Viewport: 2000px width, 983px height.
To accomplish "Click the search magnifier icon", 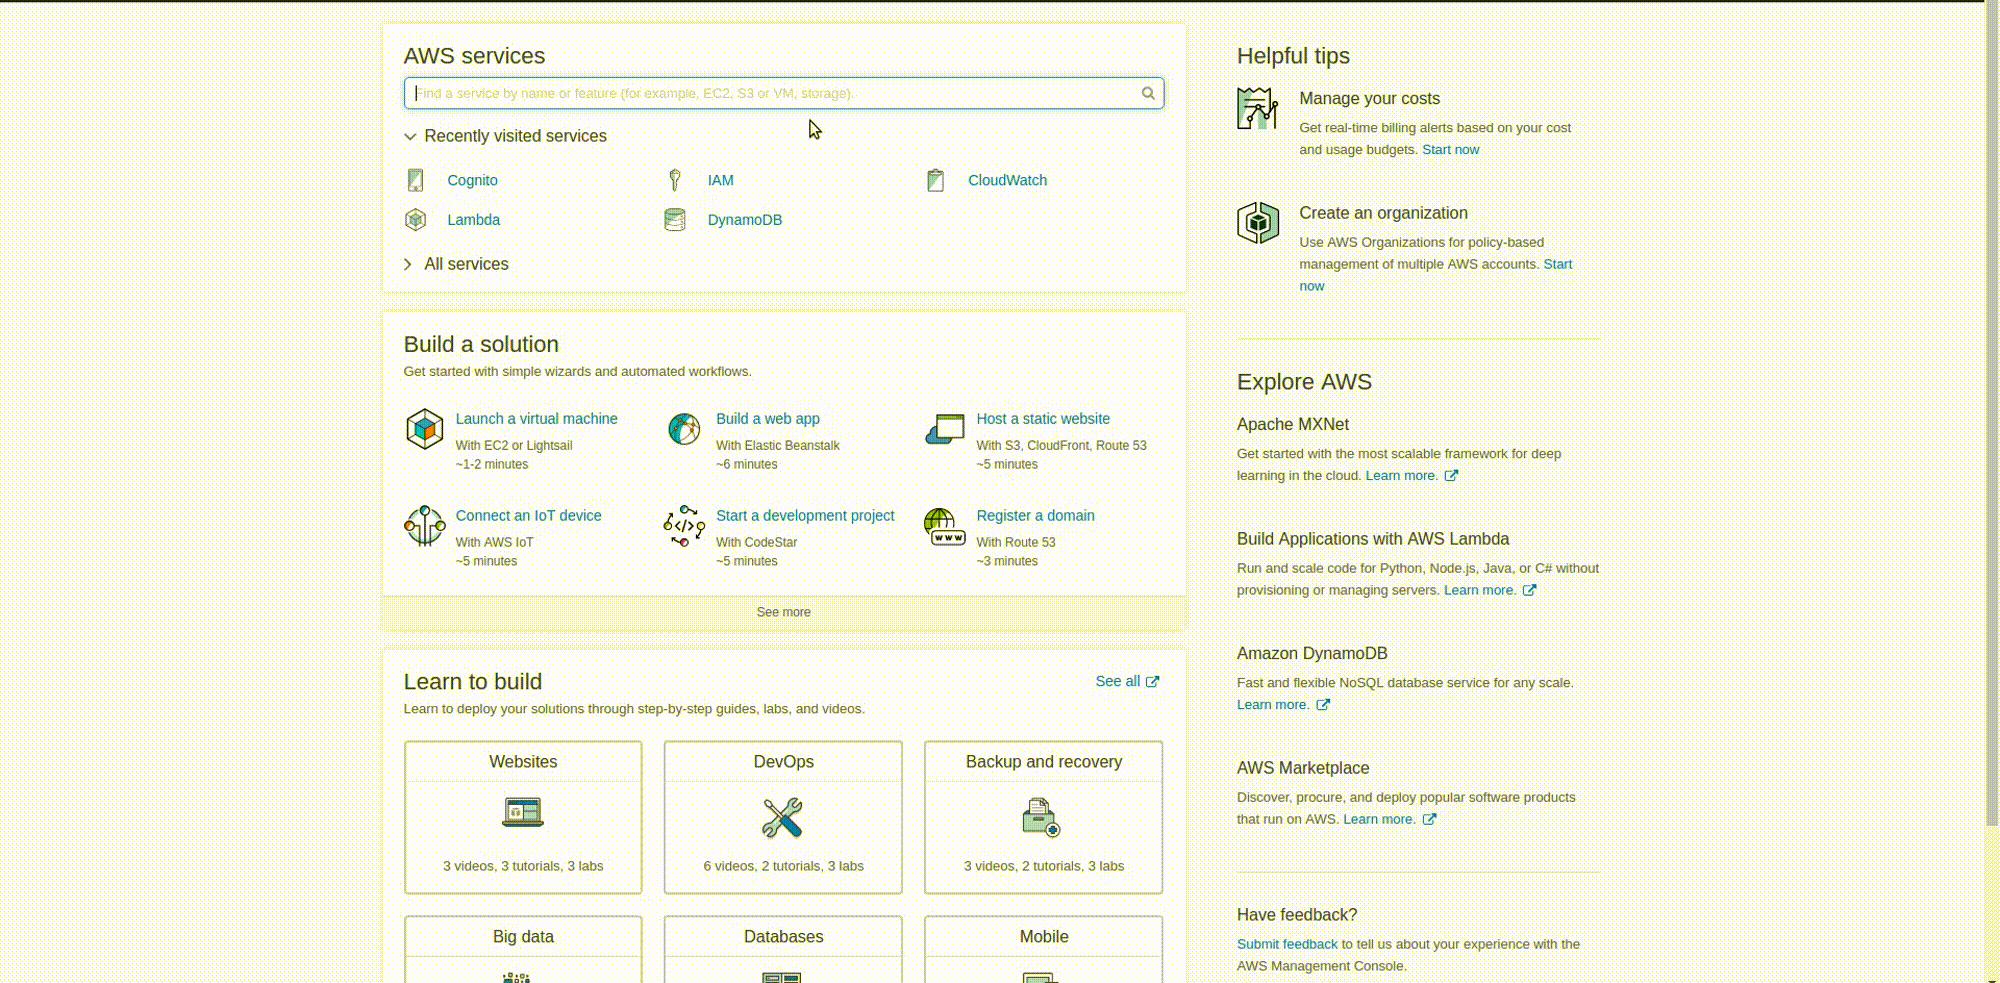I will (1148, 93).
